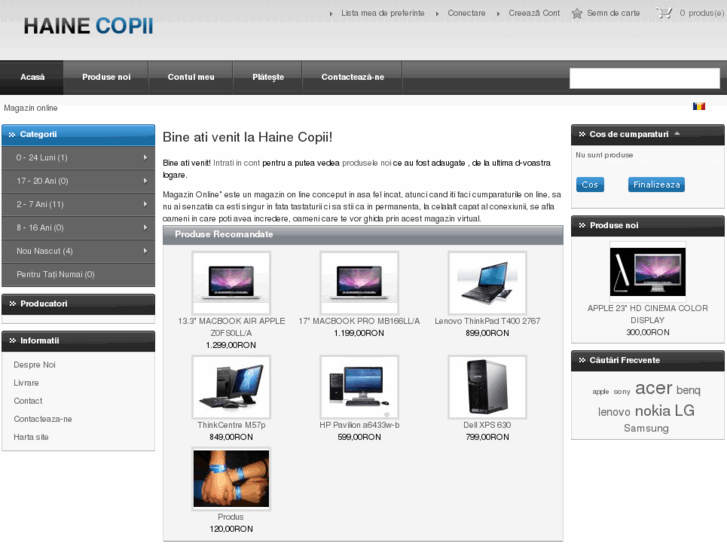Open the Produs wristbands thumbnail

[231, 479]
